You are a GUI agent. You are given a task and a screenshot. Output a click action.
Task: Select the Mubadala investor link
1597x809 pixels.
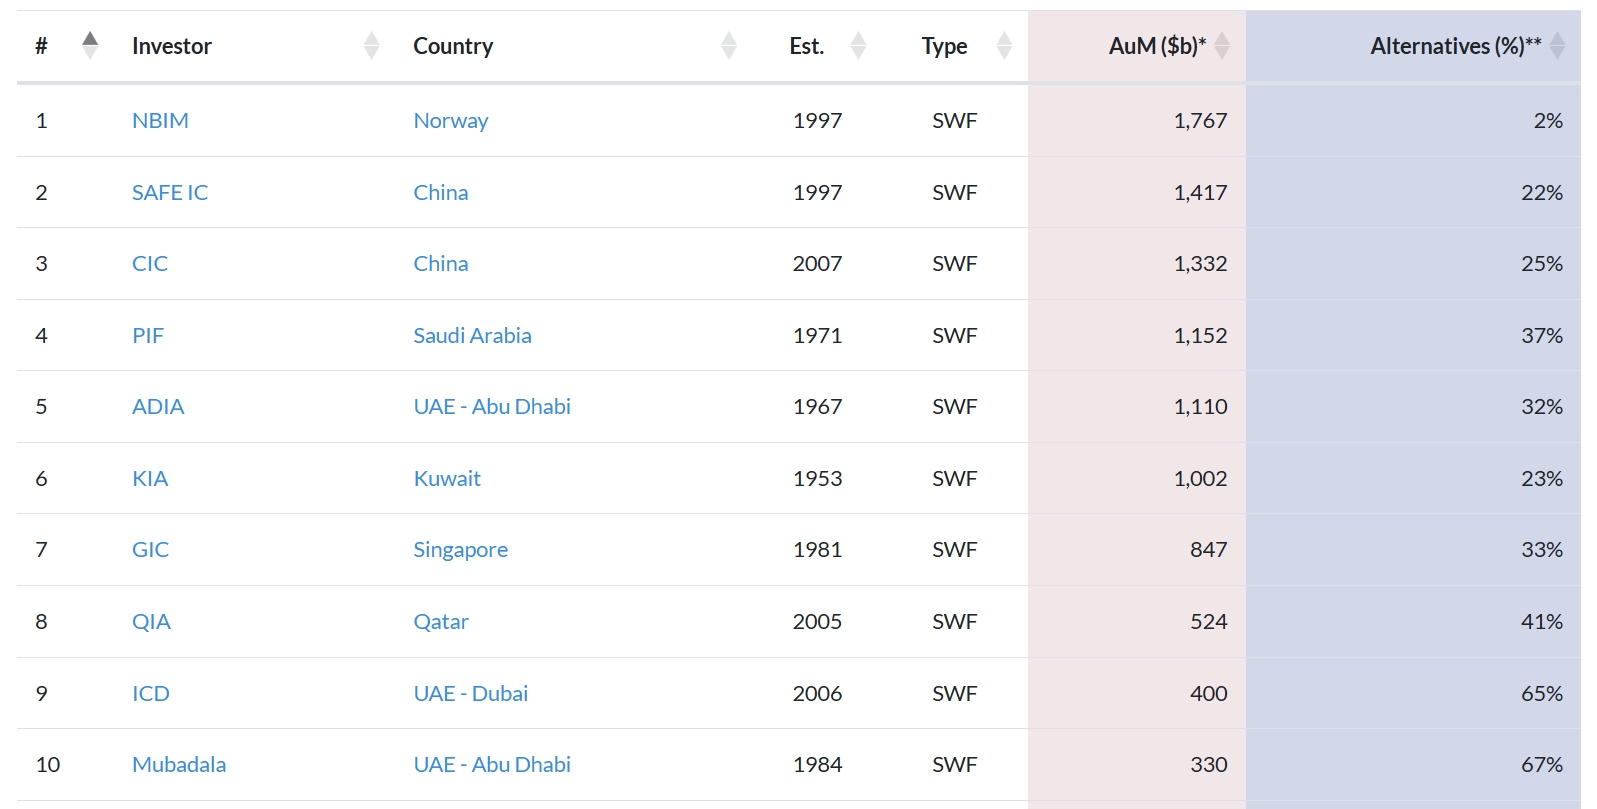click(x=179, y=765)
